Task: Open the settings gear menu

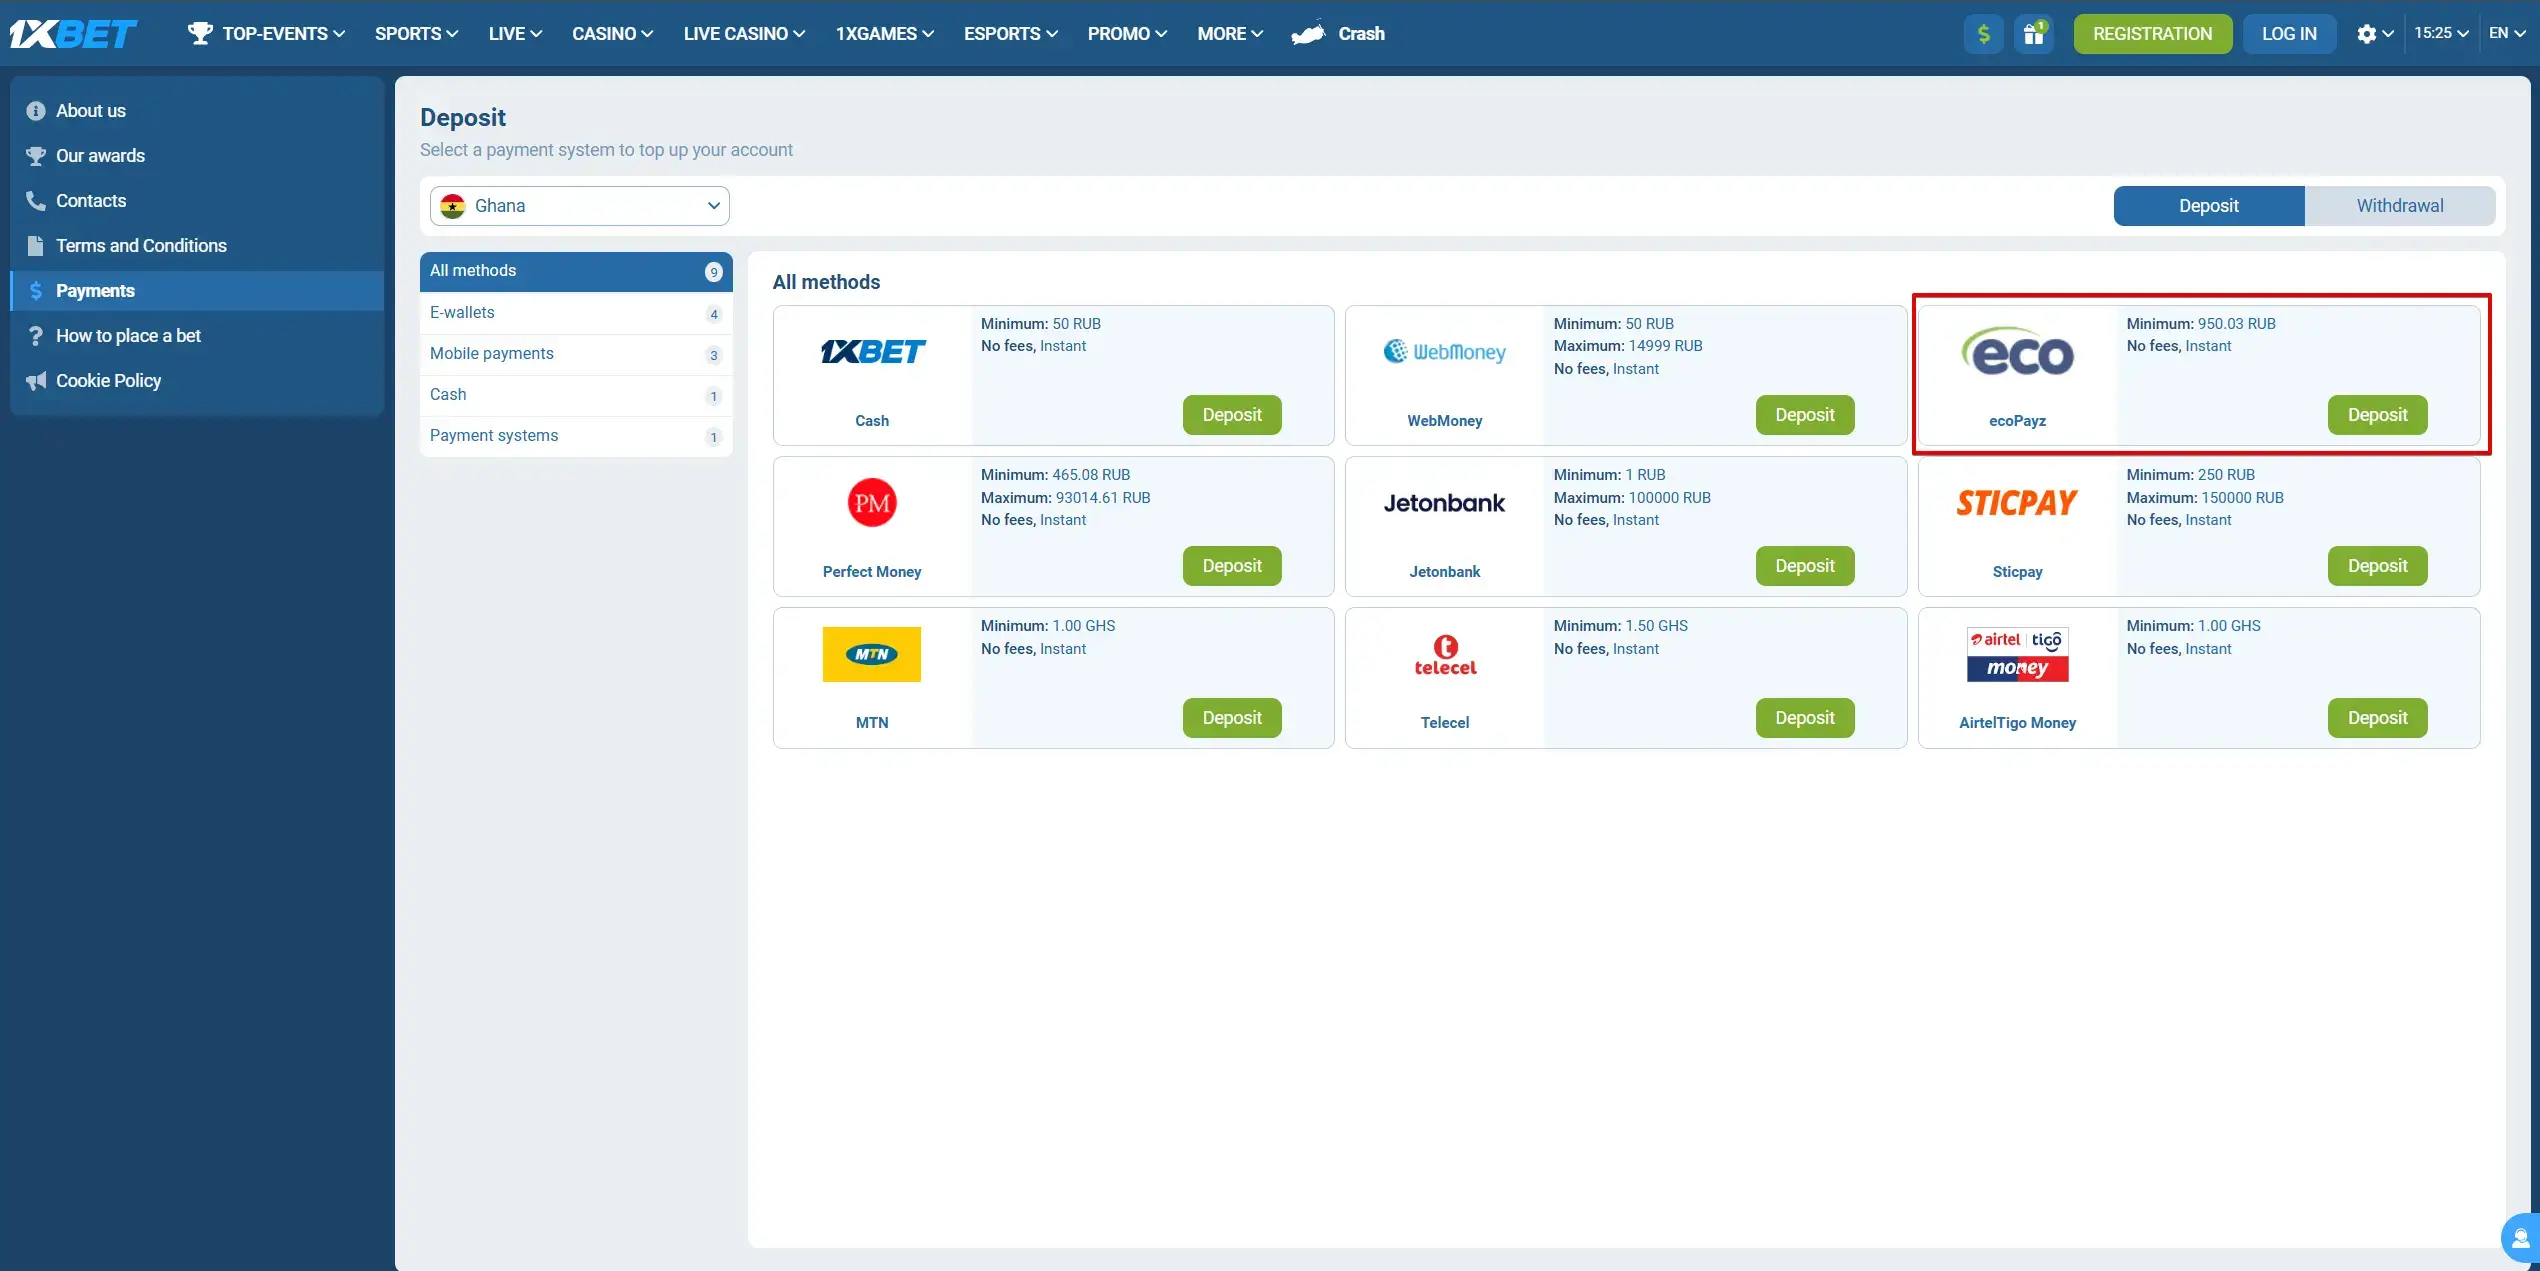Action: pos(2371,33)
